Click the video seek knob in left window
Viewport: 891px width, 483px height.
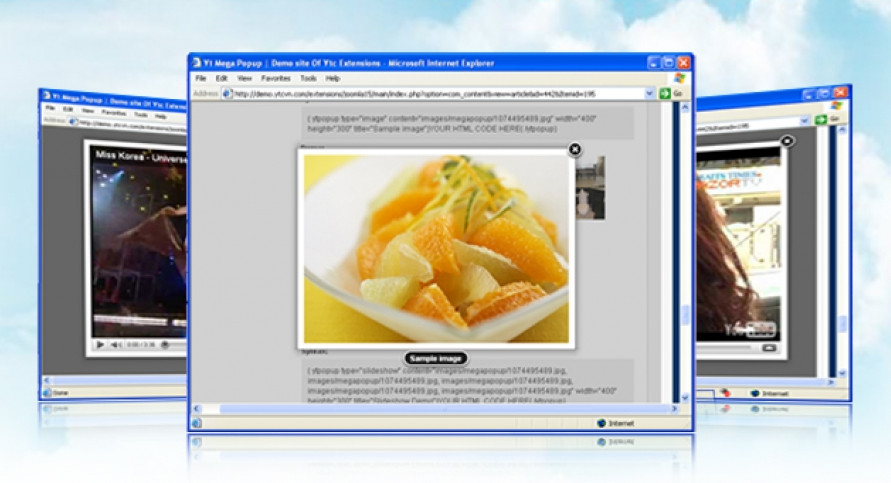[x=165, y=344]
